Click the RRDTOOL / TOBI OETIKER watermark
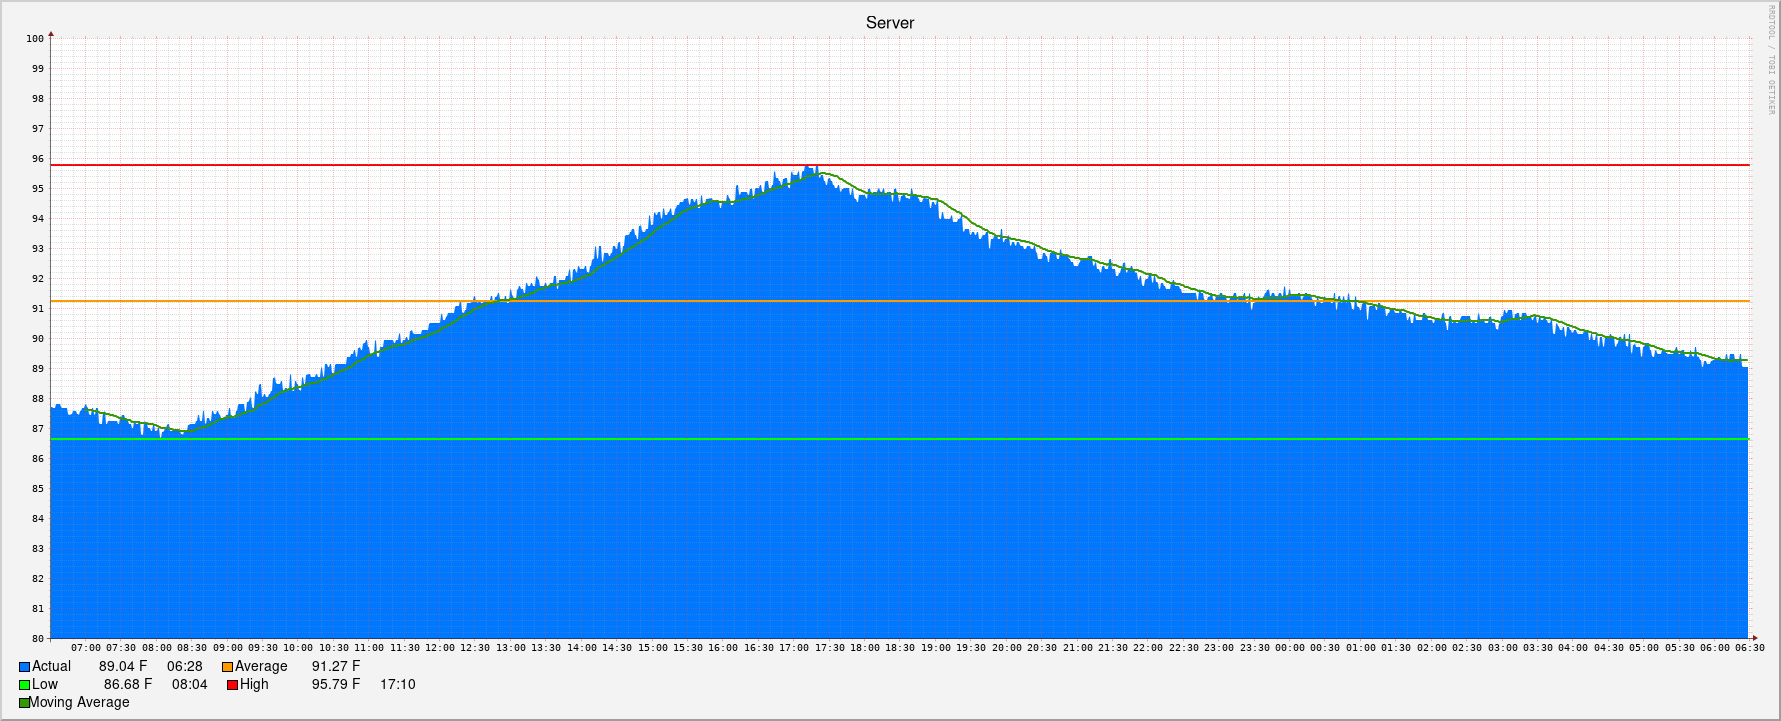Viewport: 1781px width, 721px height. coord(1770,60)
